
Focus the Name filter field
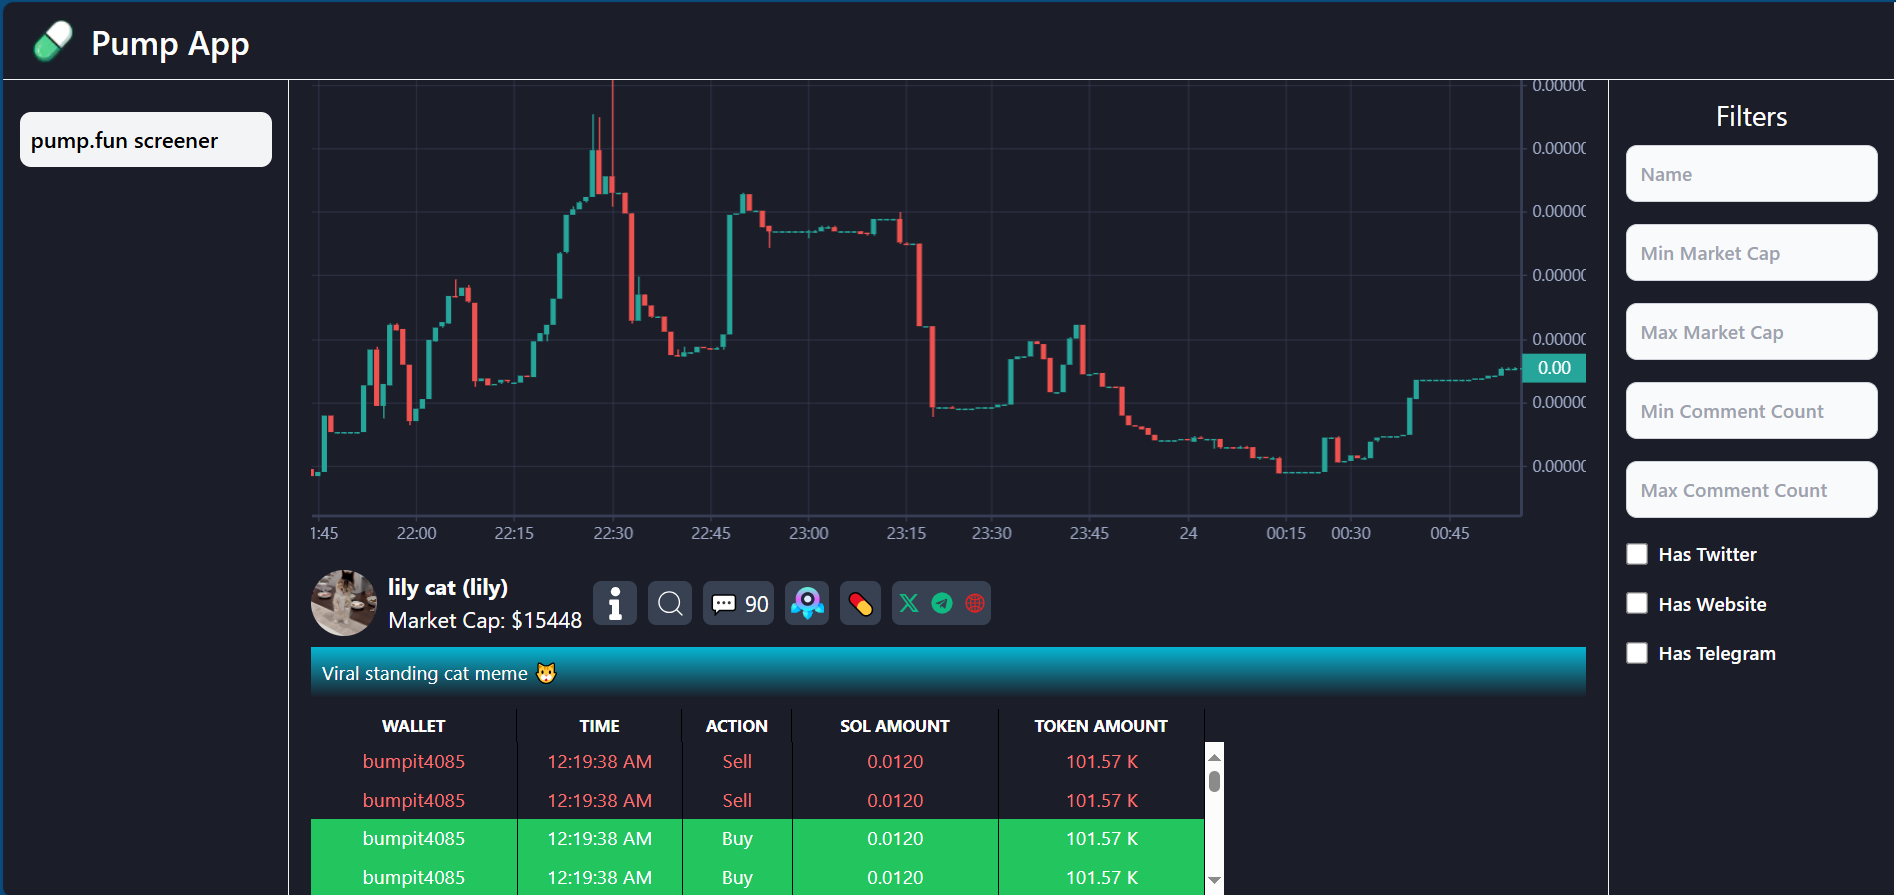1751,174
